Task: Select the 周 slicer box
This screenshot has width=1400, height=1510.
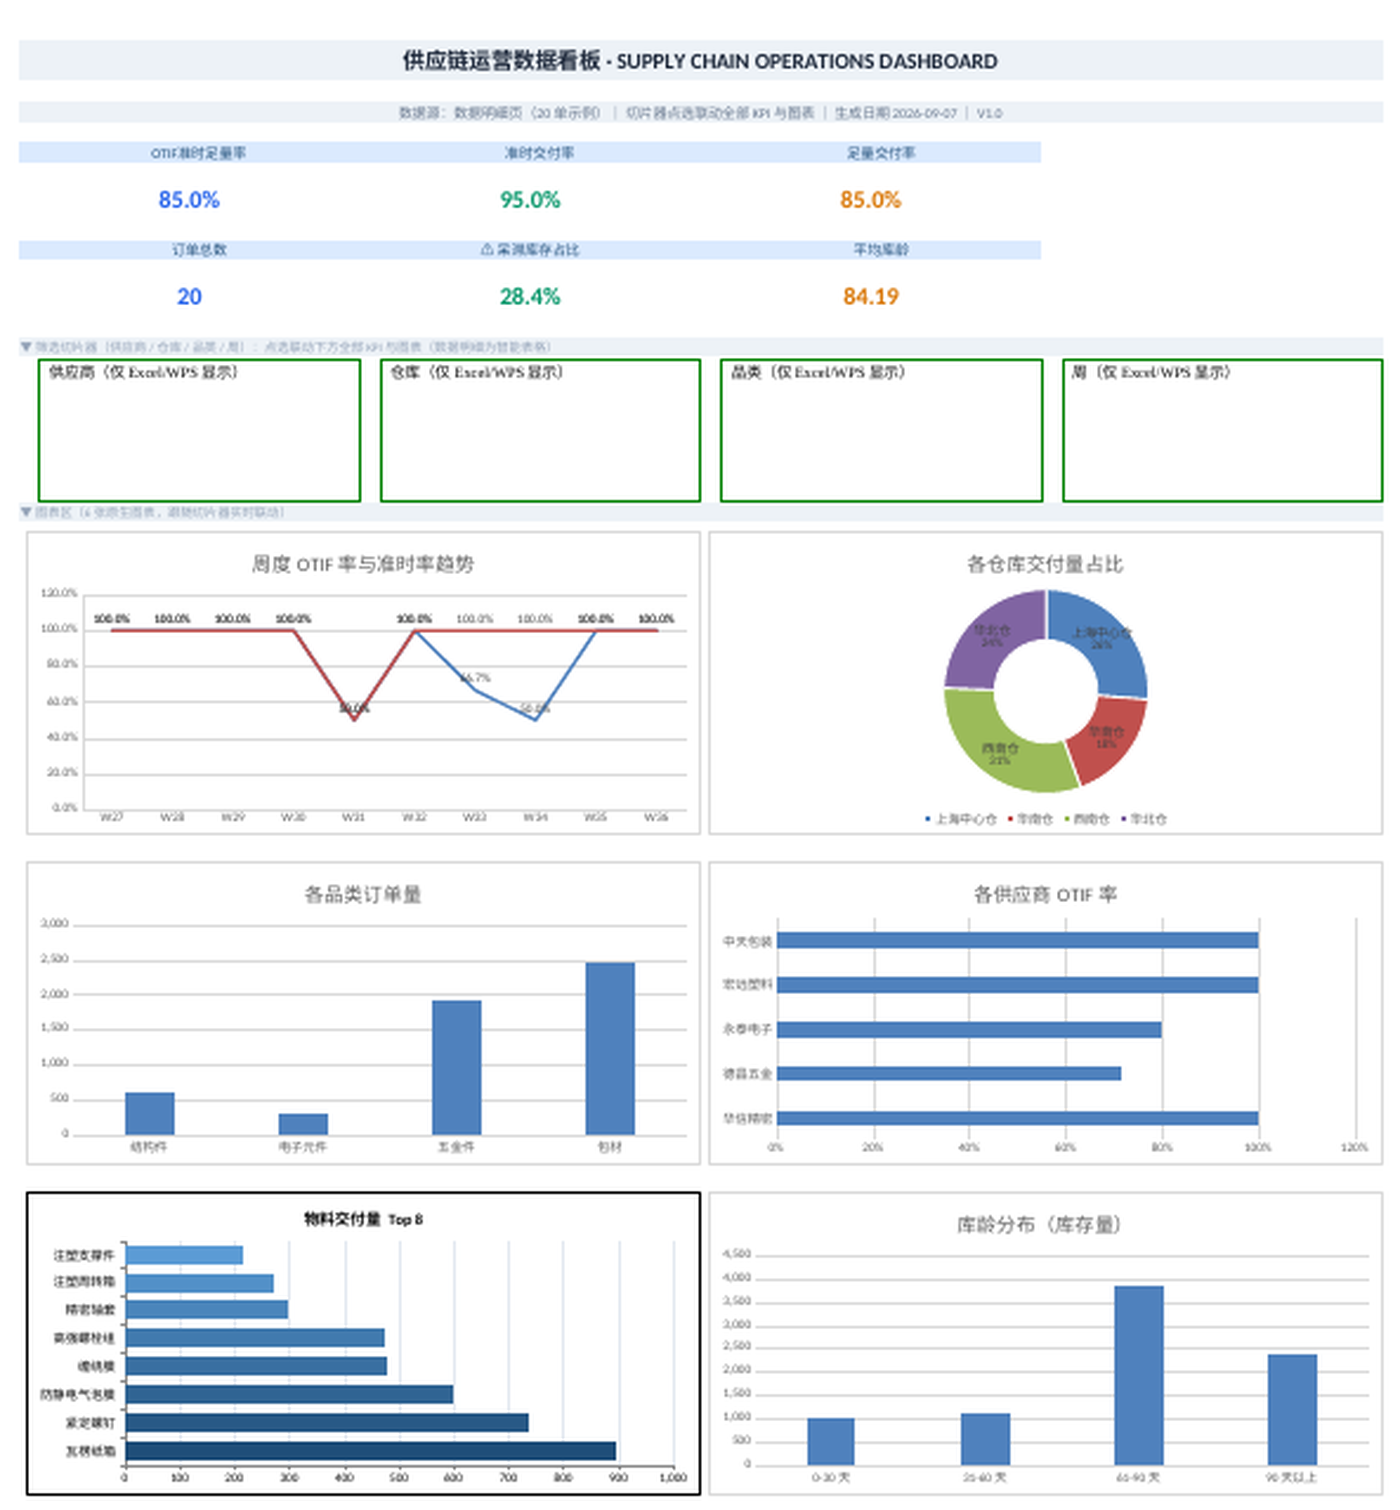Action: tap(1222, 431)
